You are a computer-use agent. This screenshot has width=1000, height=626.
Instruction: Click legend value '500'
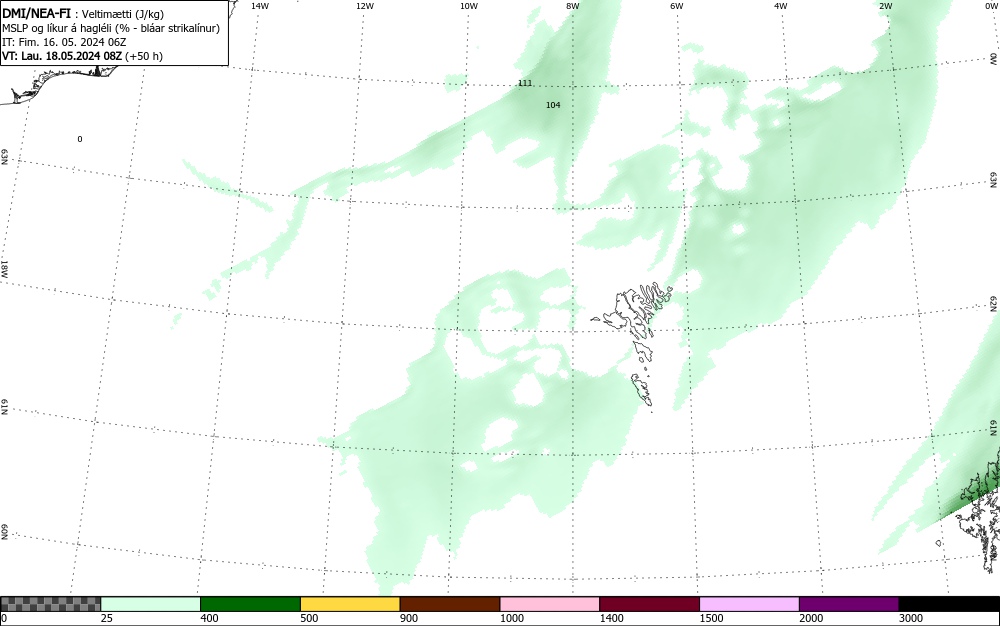click(309, 618)
